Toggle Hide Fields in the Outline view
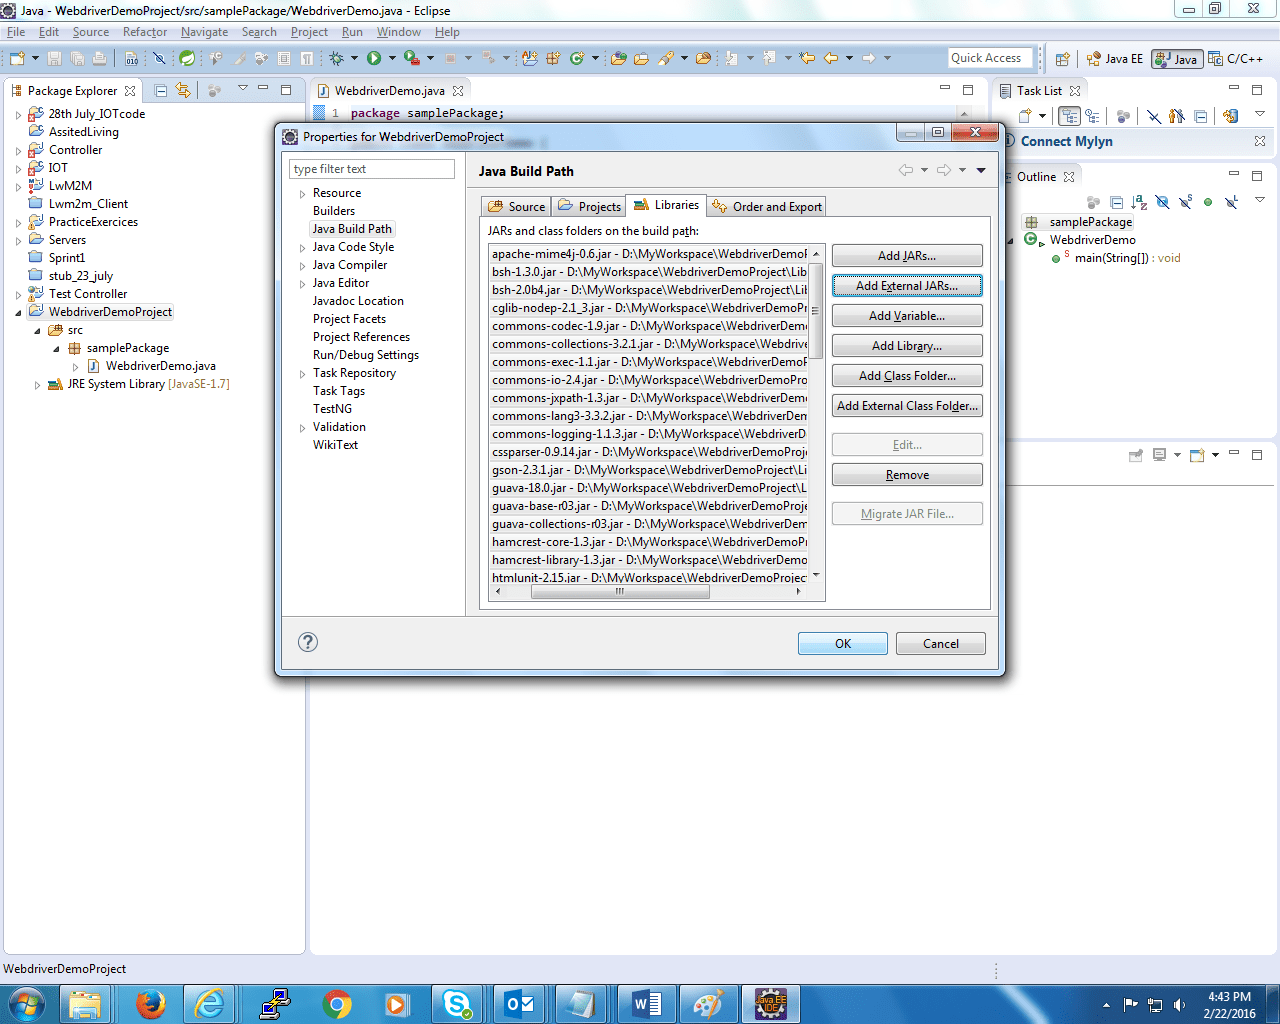 click(1162, 202)
